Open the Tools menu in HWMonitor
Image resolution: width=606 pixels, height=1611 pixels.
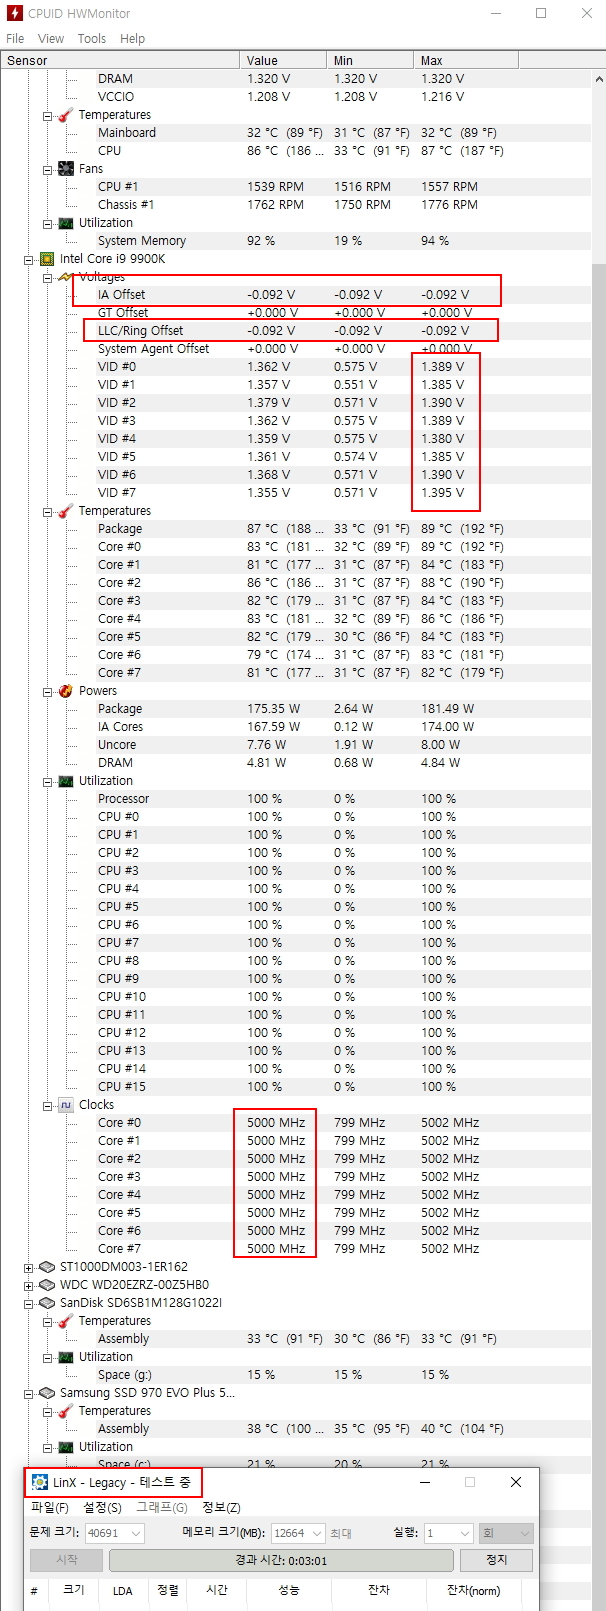point(92,38)
